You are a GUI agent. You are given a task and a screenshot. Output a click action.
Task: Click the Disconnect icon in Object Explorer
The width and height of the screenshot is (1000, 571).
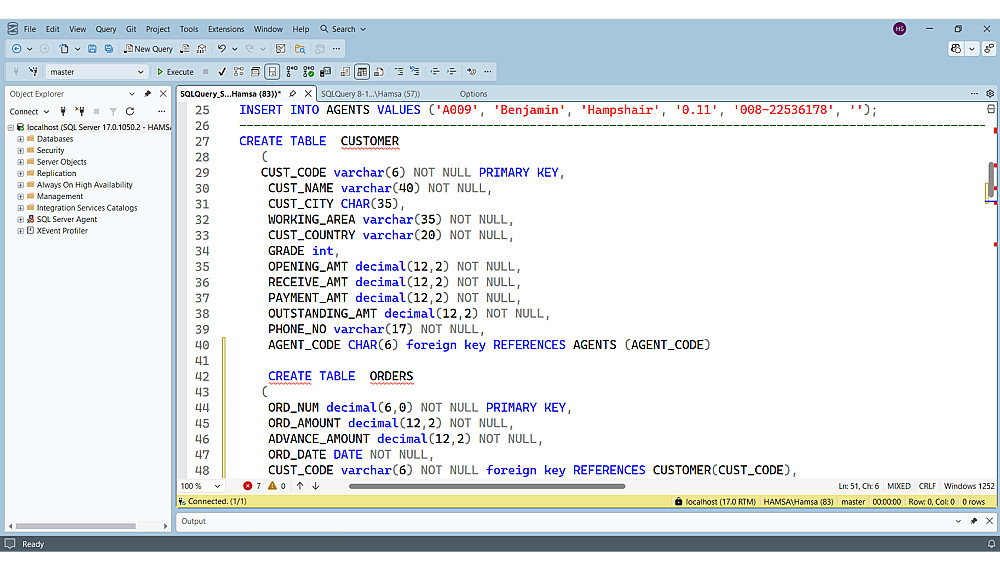pyautogui.click(x=79, y=112)
